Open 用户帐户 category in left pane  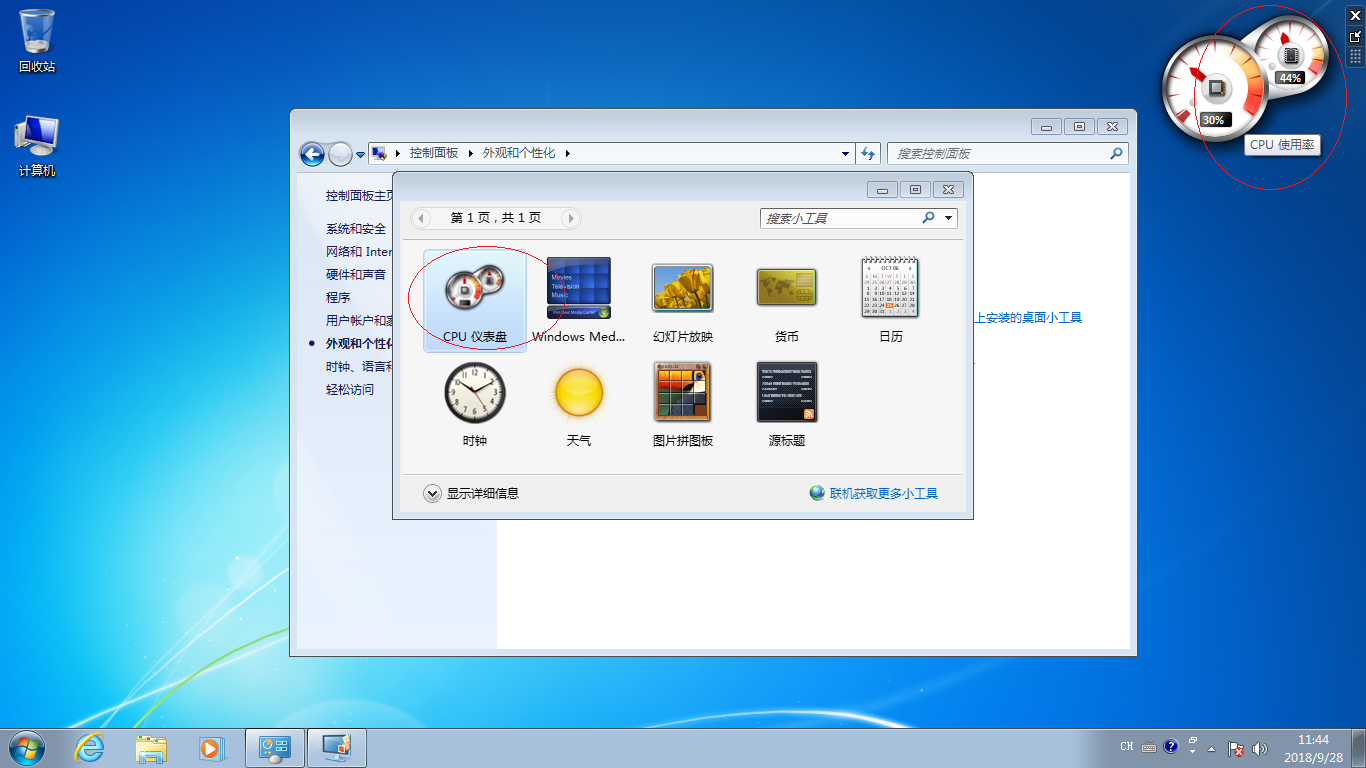tap(359, 321)
